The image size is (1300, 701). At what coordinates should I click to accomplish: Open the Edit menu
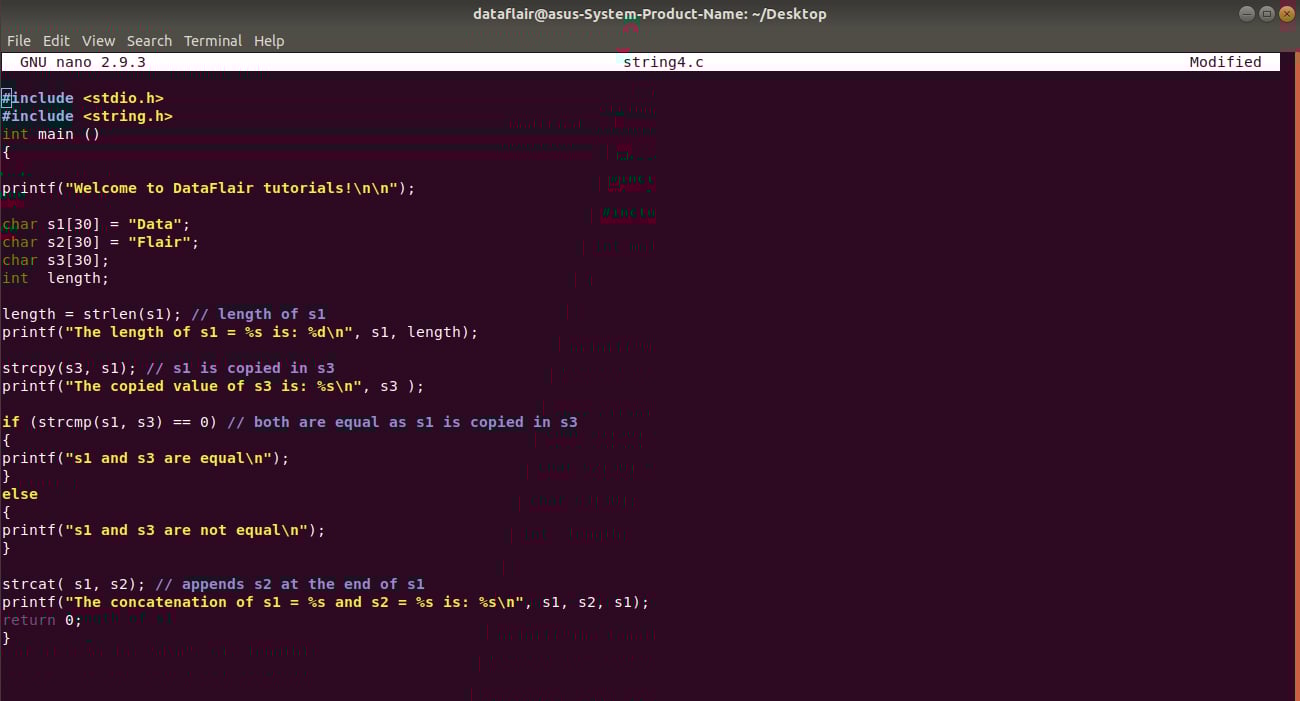[x=56, y=41]
